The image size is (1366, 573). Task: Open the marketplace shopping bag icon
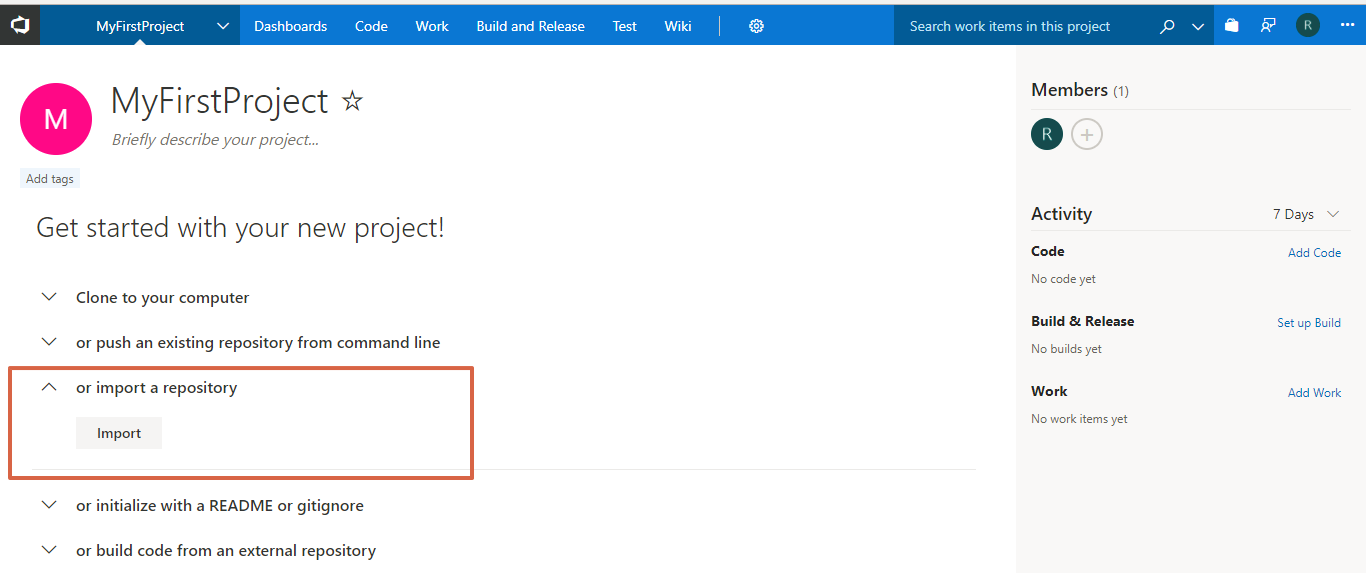coord(1232,26)
